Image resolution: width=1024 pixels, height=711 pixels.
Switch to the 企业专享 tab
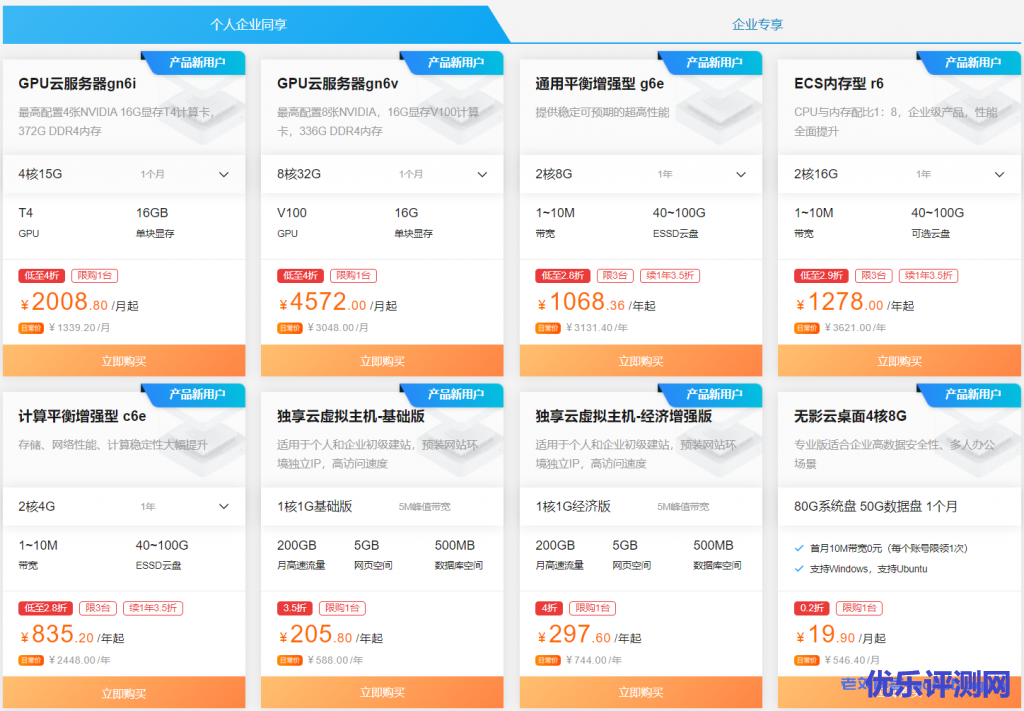pos(758,25)
